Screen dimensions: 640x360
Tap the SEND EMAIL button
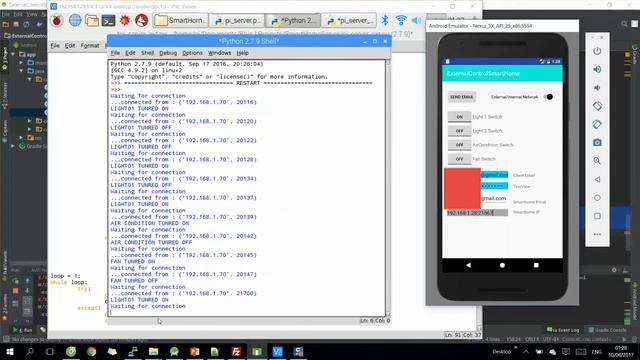[x=462, y=97]
